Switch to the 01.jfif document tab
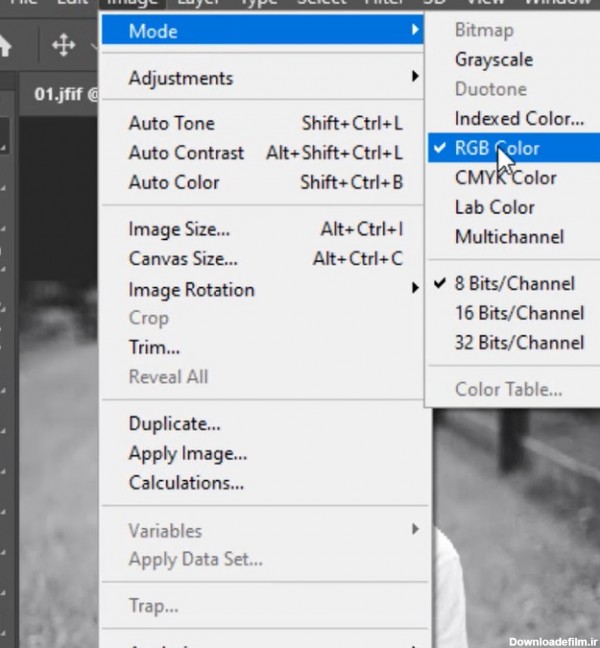Screen dimensions: 600x648 tap(62, 95)
